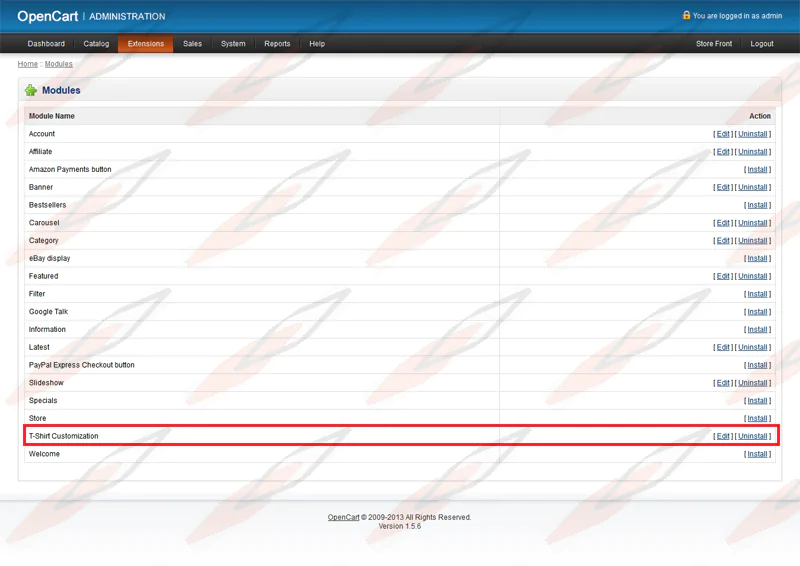Select the 'Amazon Payments button' name text
This screenshot has height=566, width=800.
tap(70, 169)
